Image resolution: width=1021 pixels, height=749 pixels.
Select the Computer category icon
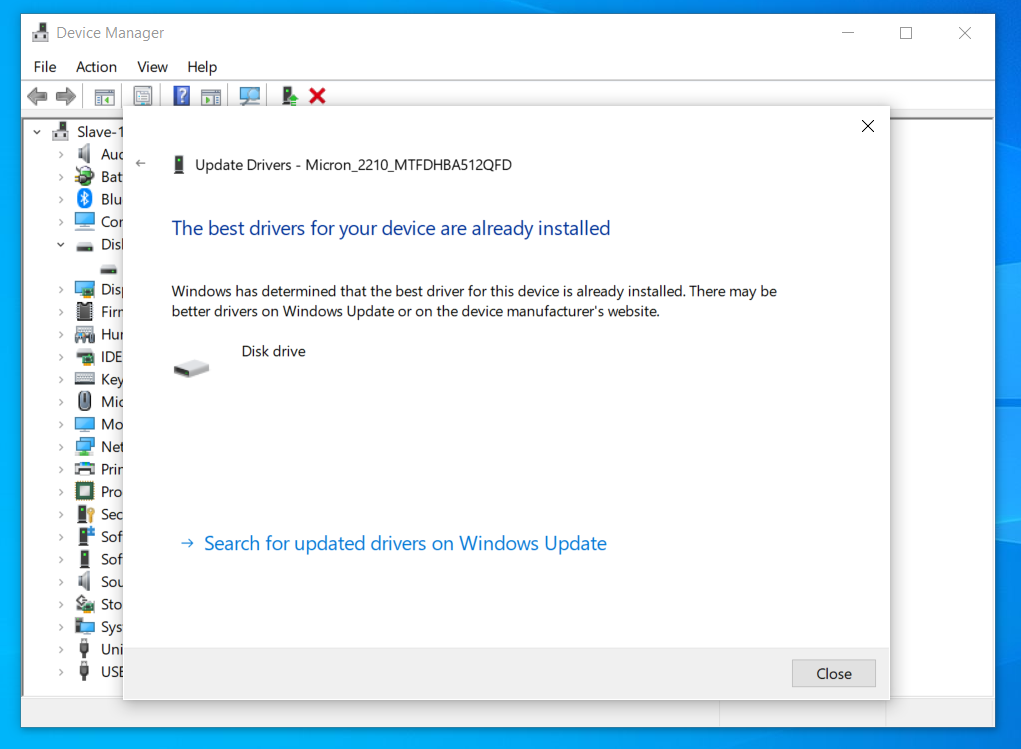[85, 221]
